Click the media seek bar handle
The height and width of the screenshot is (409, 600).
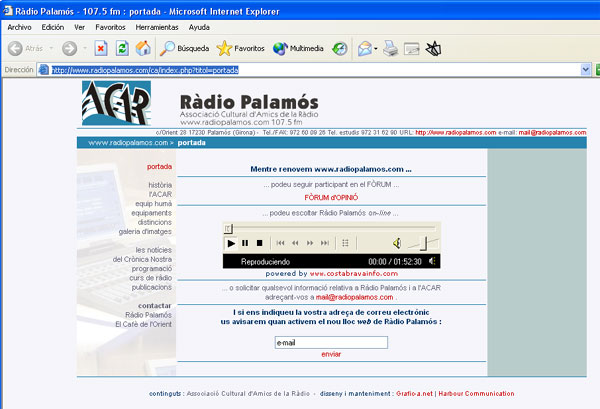tap(228, 229)
